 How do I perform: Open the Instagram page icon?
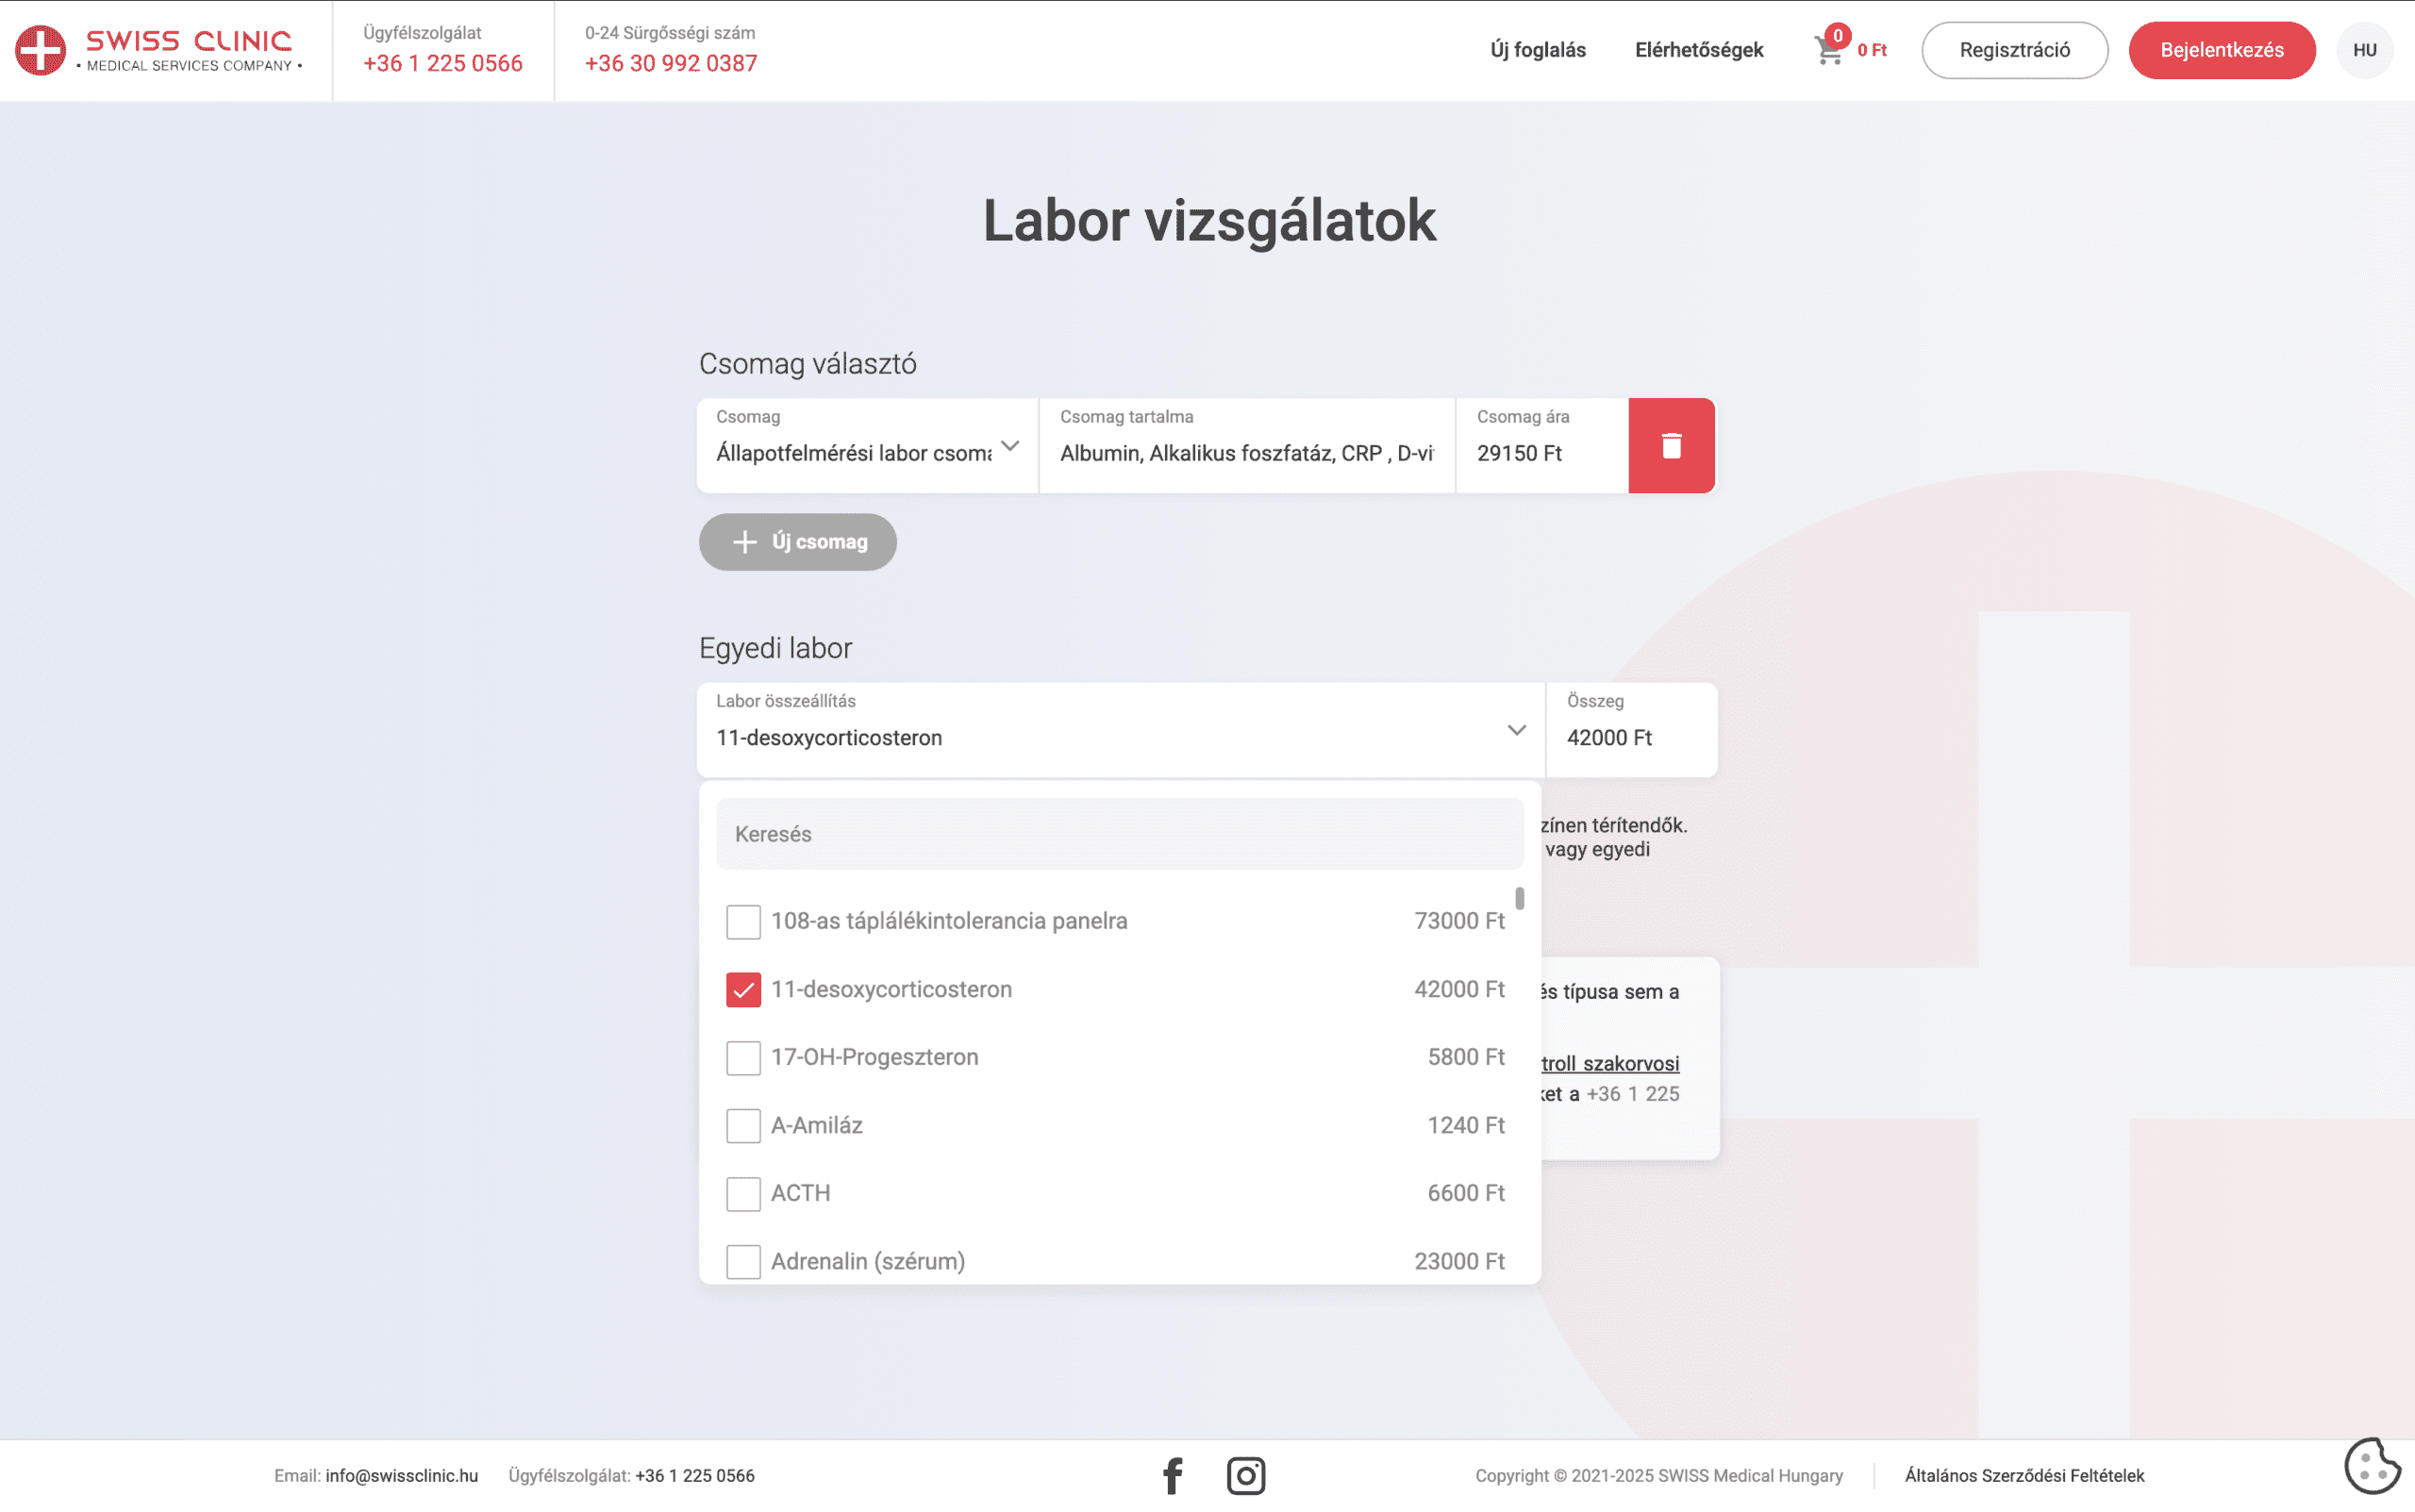pos(1246,1476)
